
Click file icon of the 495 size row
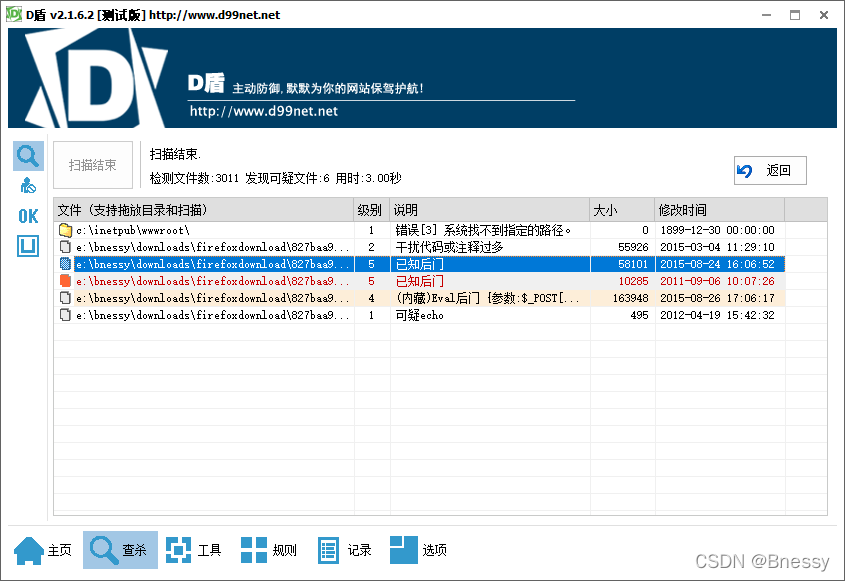click(x=65, y=315)
